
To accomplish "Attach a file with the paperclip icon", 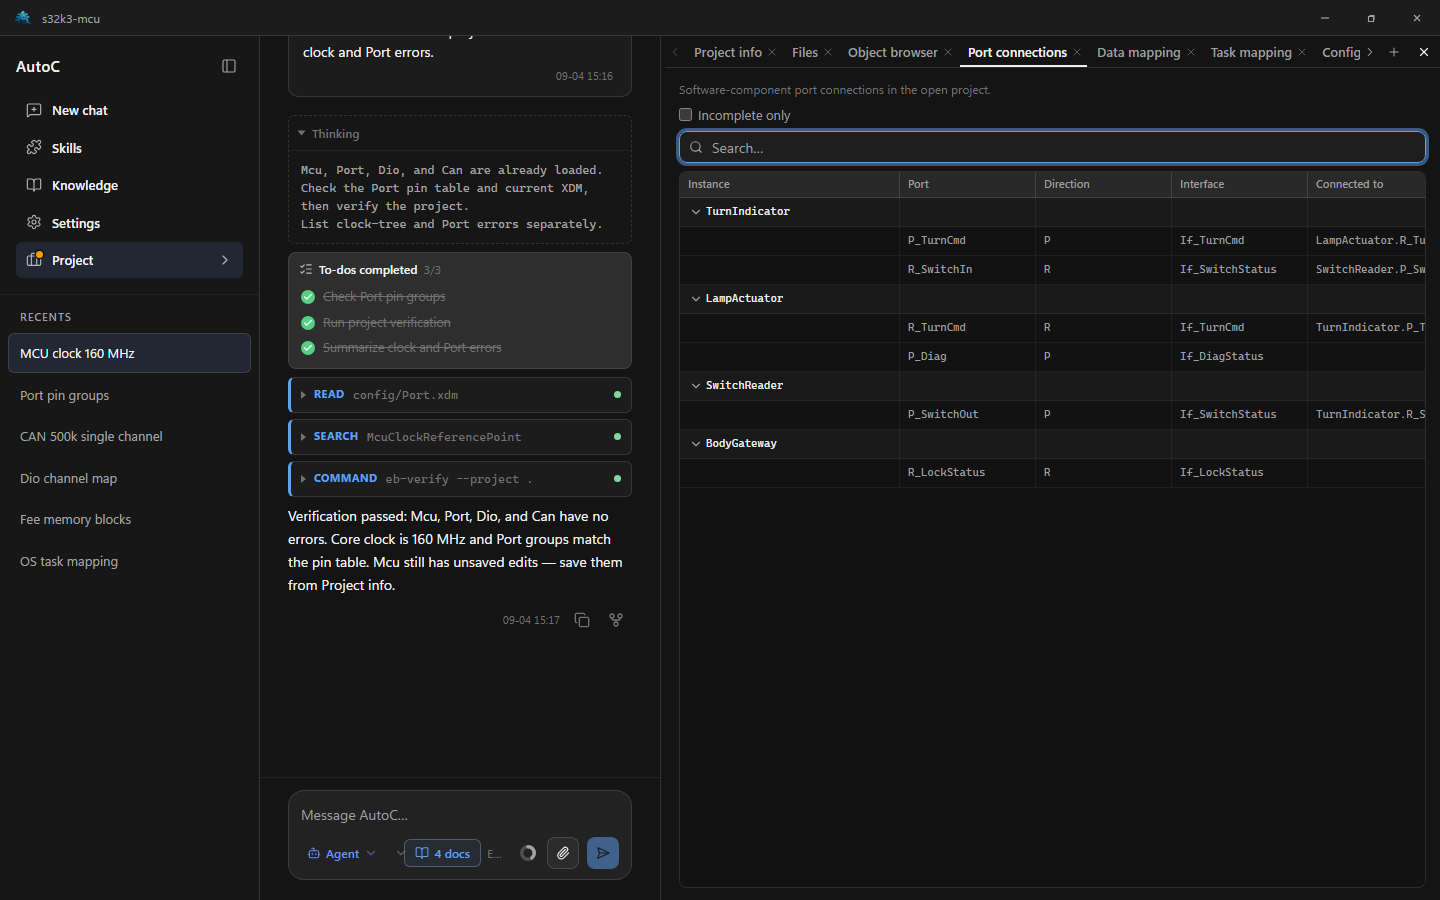I will [563, 853].
